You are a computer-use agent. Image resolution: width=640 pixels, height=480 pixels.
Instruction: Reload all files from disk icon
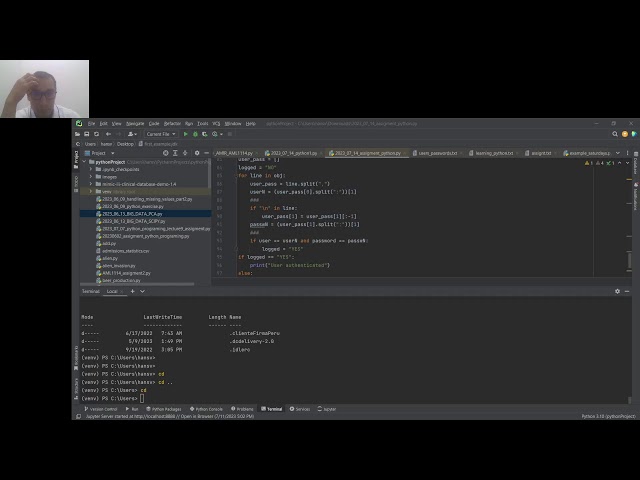97,134
